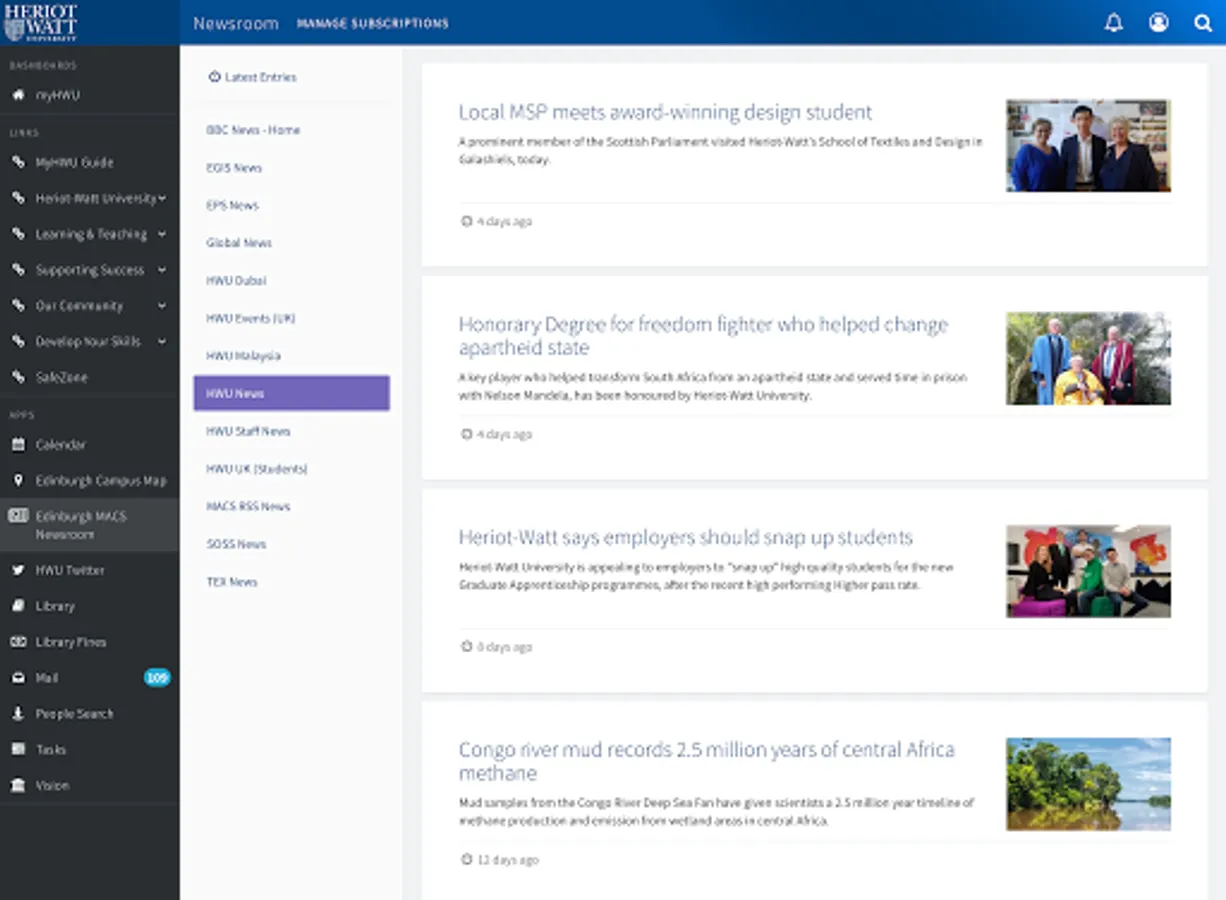Click the book icon beside Library

coord(18,606)
